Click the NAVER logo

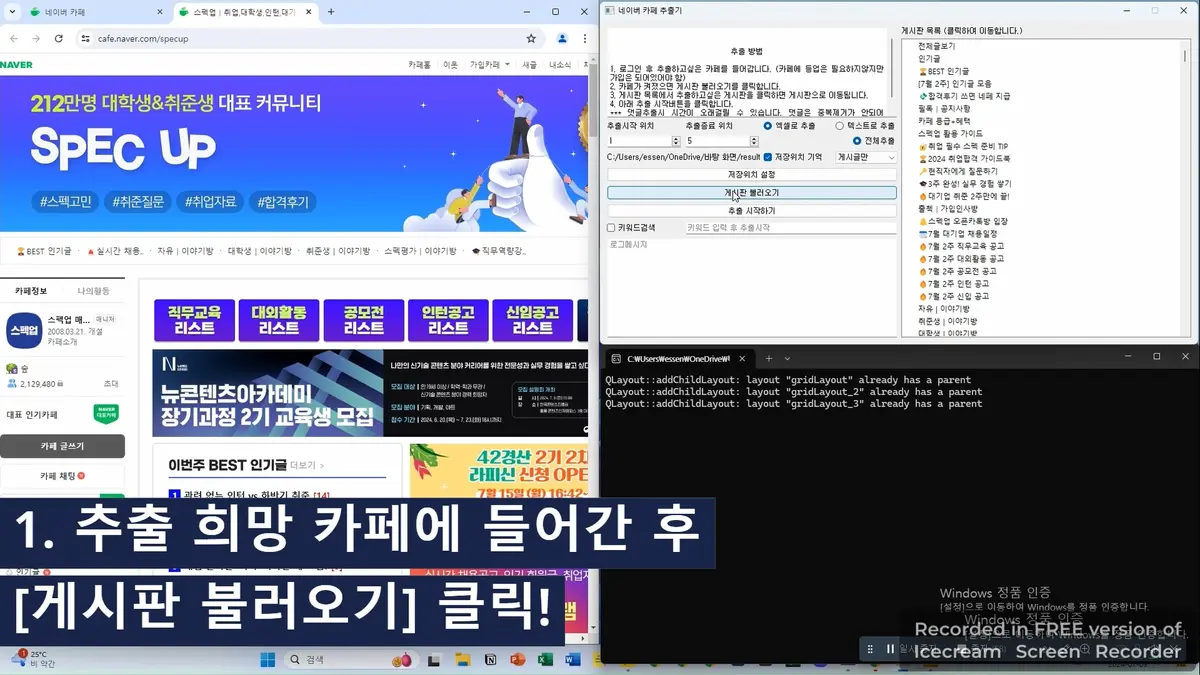[x=16, y=65]
